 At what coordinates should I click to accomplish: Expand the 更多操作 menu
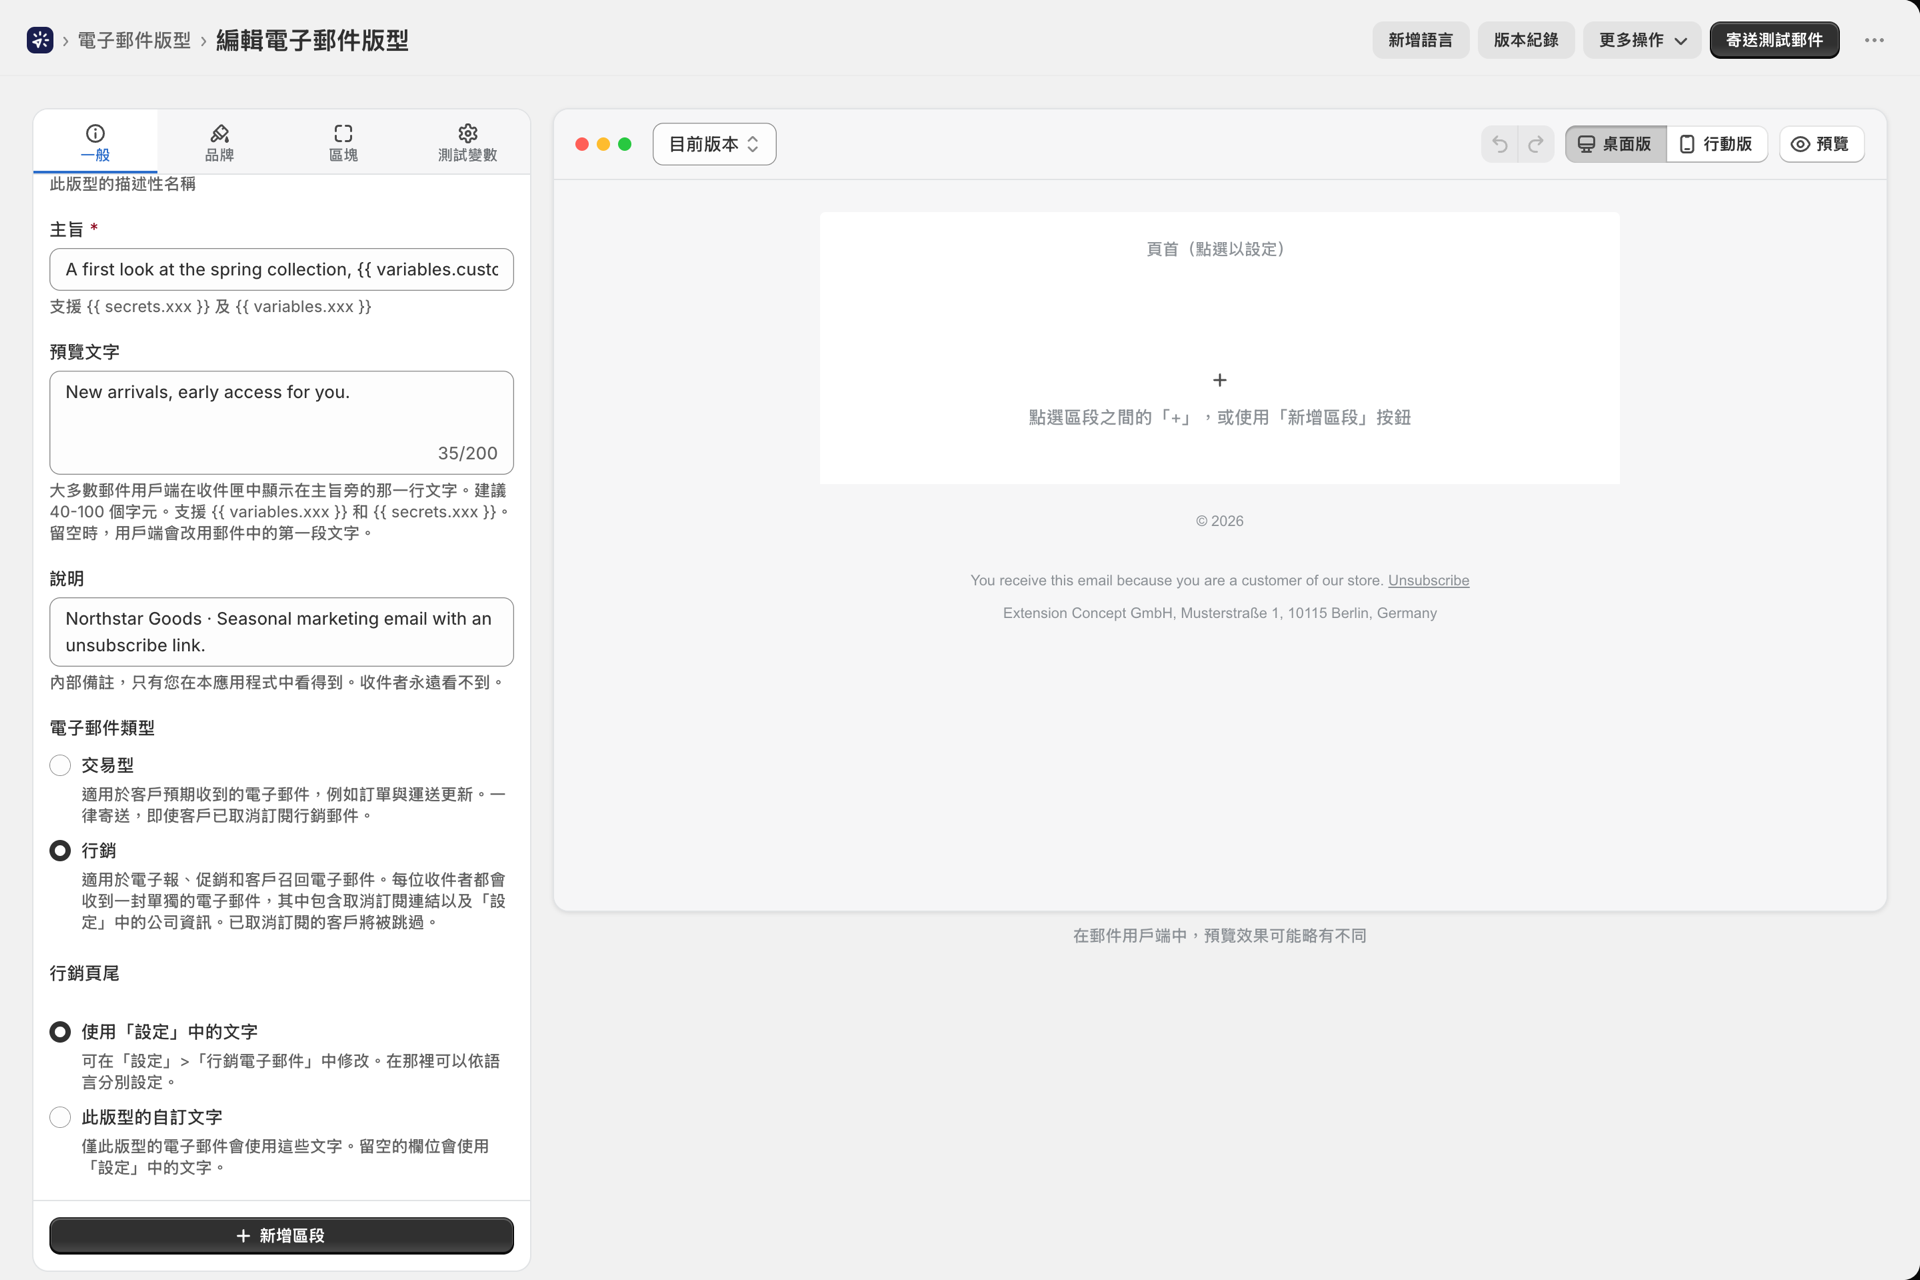tap(1642, 40)
